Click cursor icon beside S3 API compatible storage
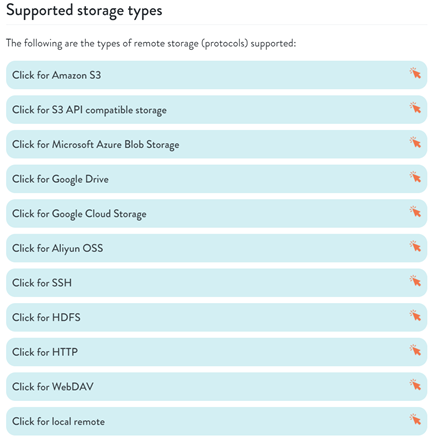Viewport: 431px width, 440px height. 415,107
